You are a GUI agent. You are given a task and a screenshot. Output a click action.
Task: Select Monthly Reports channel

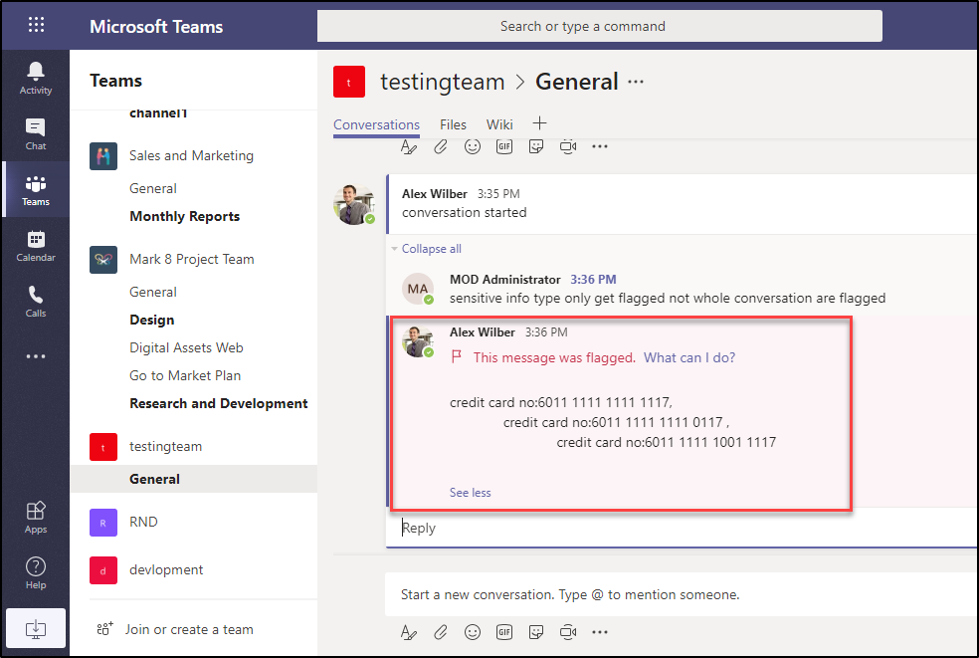(184, 216)
